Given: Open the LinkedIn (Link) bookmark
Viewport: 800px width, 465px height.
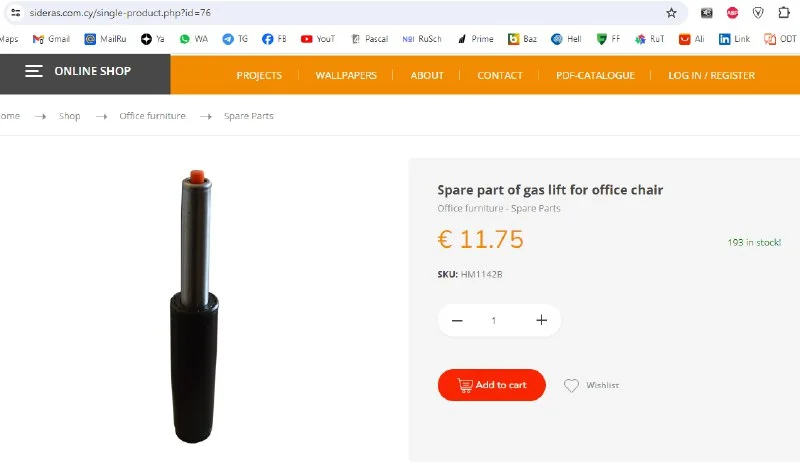Looking at the screenshot, I should tap(734, 39).
